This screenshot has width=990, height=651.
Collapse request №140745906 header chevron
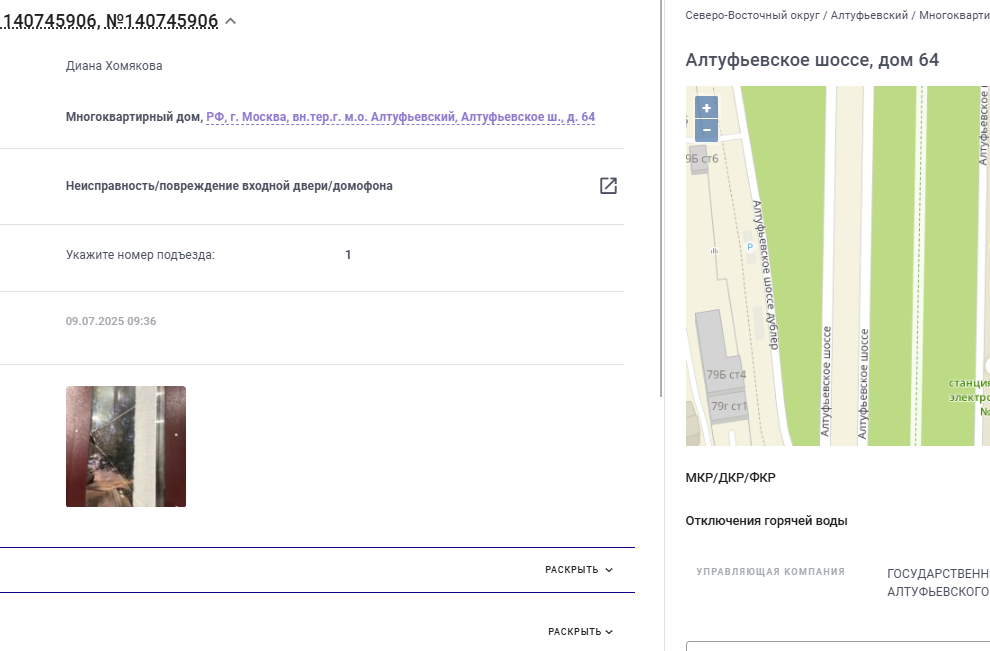tap(231, 21)
